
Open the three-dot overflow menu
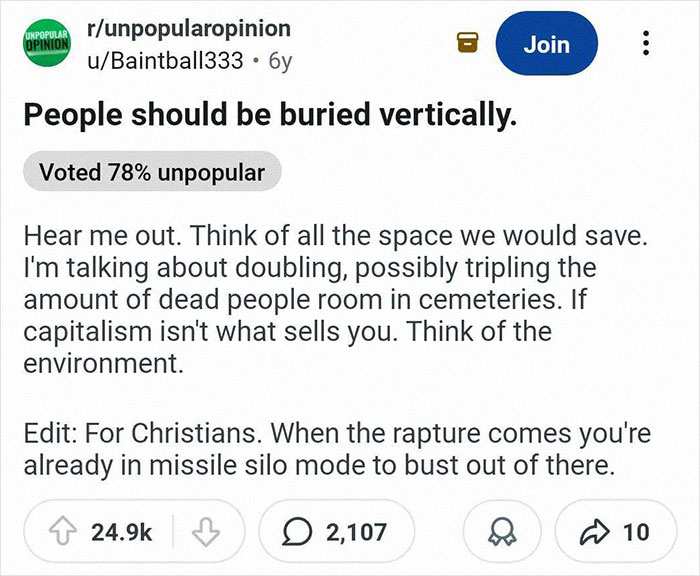point(647,44)
